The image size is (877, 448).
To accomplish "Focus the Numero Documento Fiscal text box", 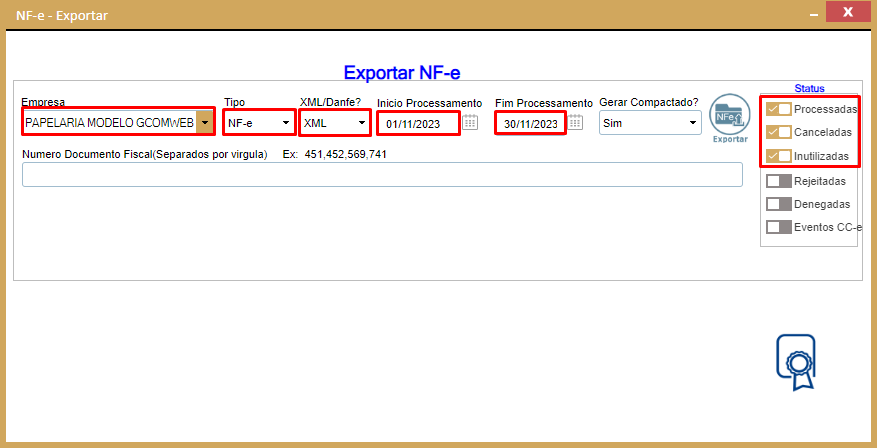I will click(x=382, y=175).
